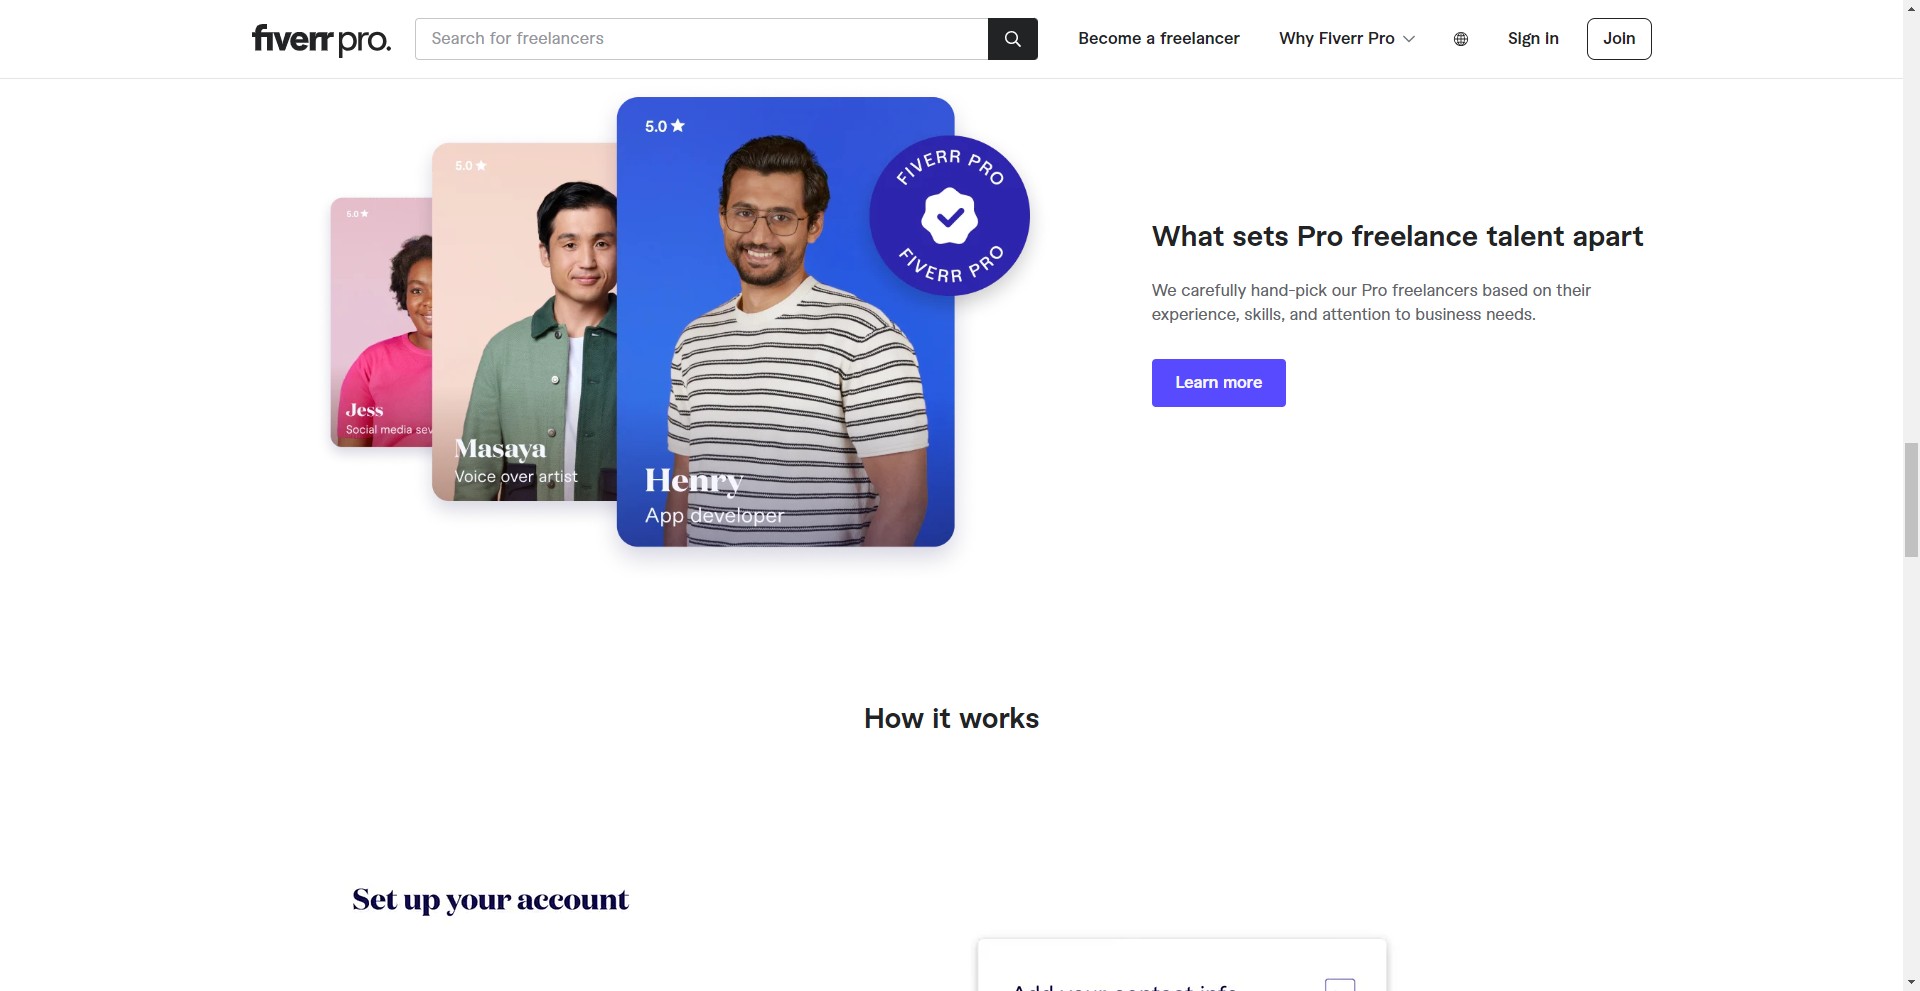The image size is (1920, 991).
Task: Click the search magnifier button
Action: point(1012,39)
